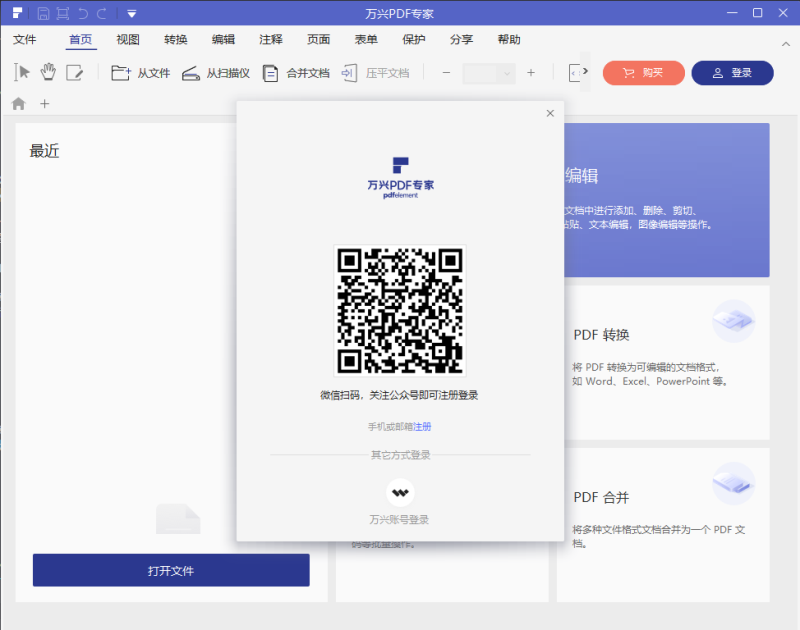Image resolution: width=800 pixels, height=630 pixels.
Task: Expand the zoom level dropdown
Action: pos(506,73)
